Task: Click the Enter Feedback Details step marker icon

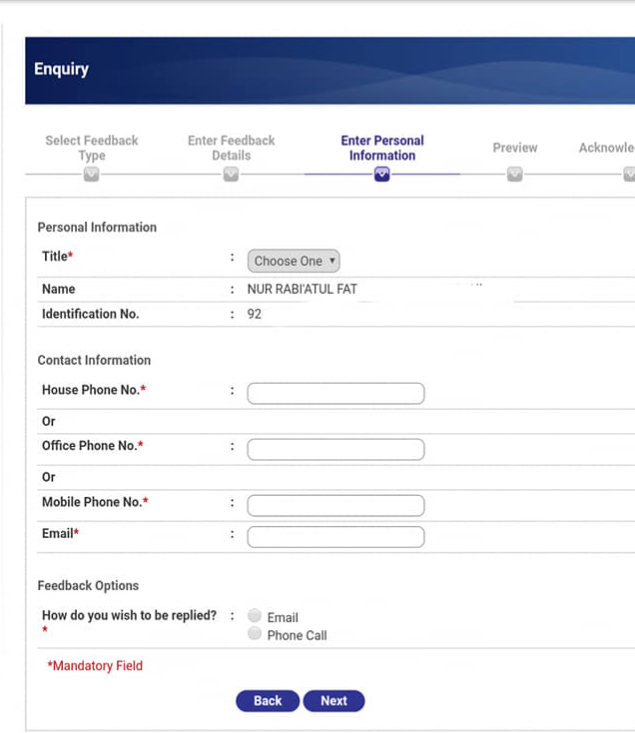Action: point(231,174)
